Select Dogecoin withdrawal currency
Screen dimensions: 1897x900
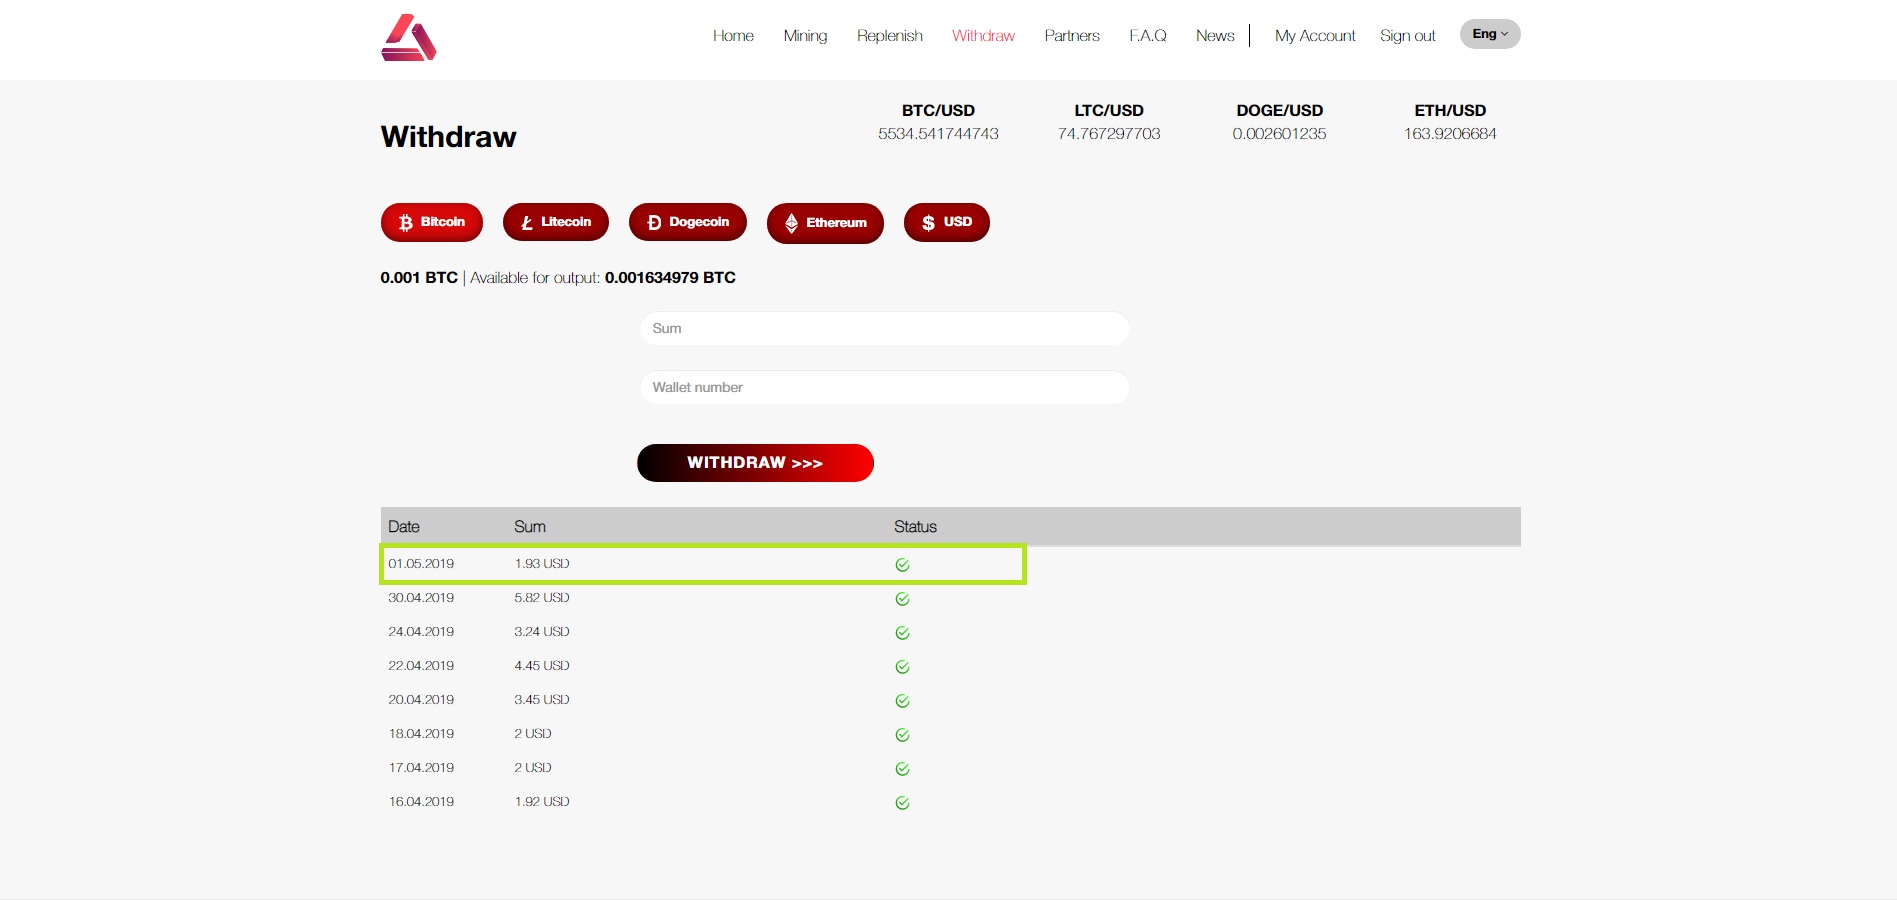click(688, 222)
